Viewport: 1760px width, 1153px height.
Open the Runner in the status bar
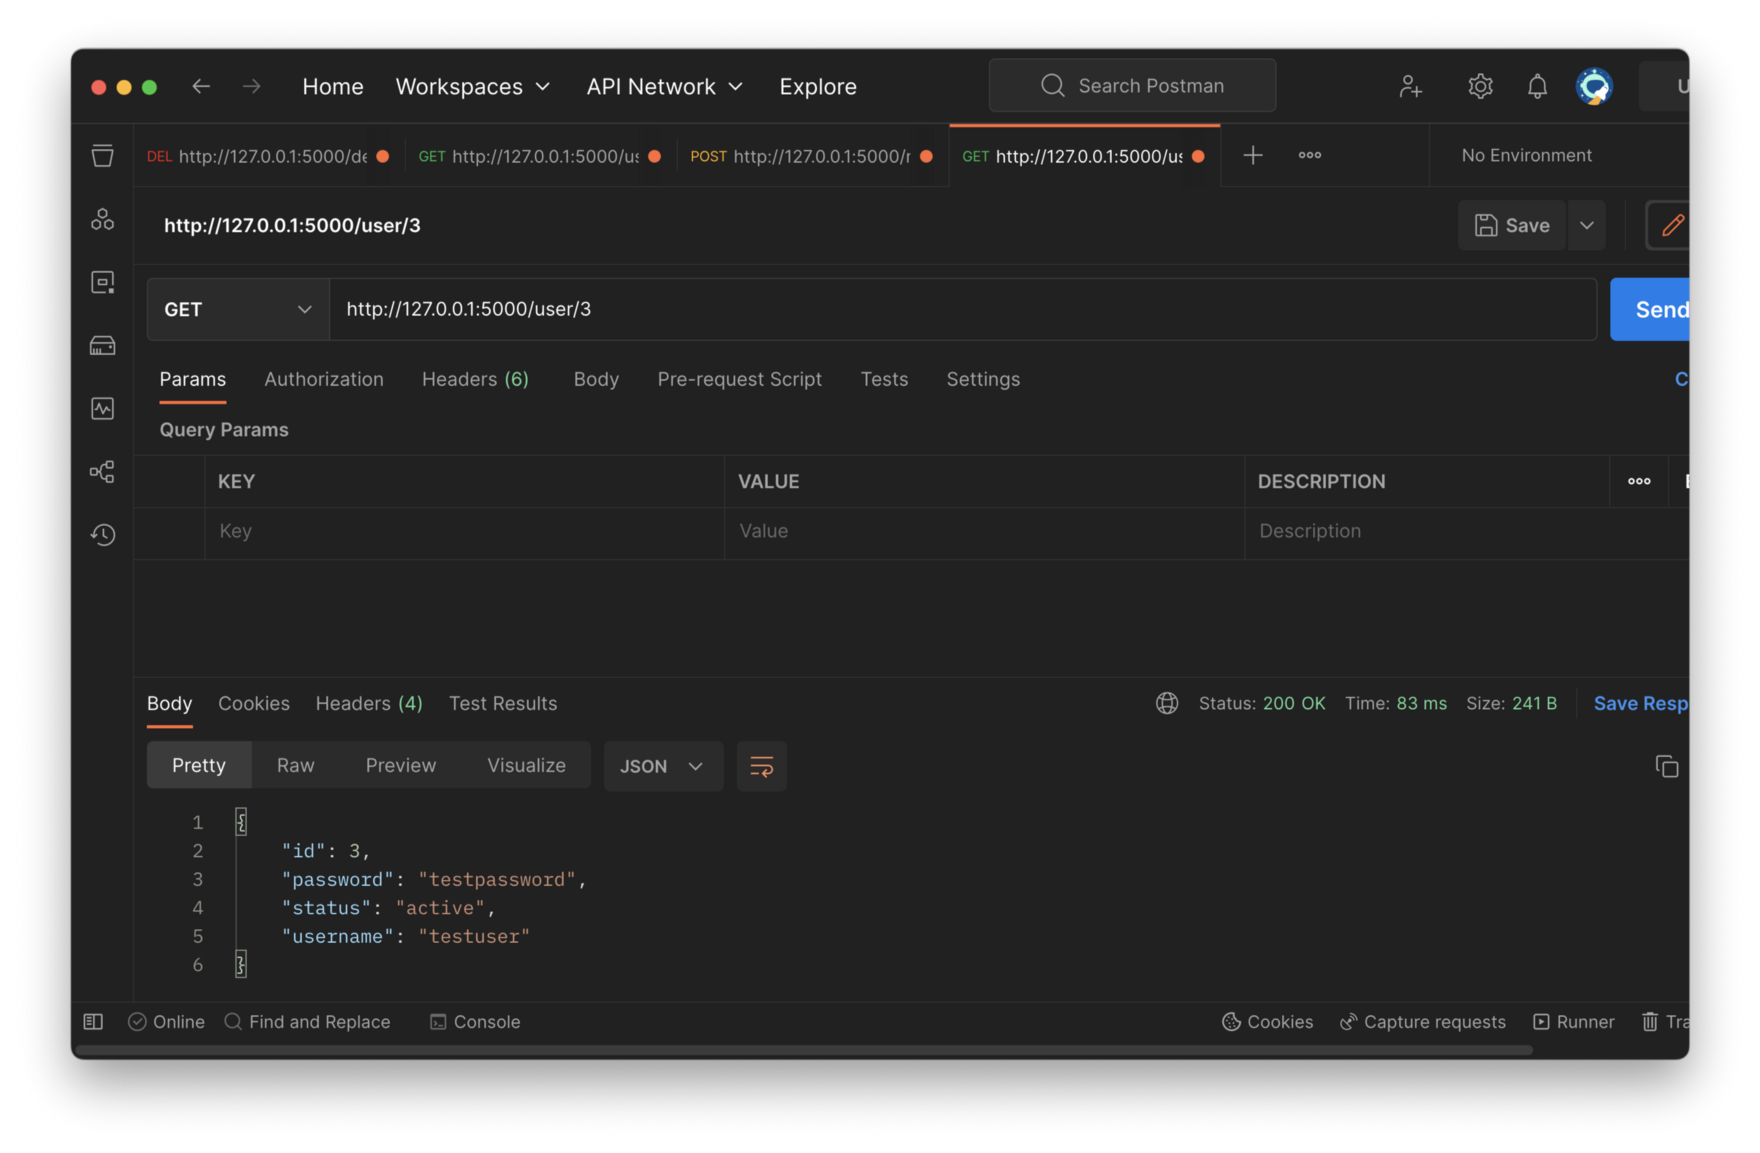1573,1021
